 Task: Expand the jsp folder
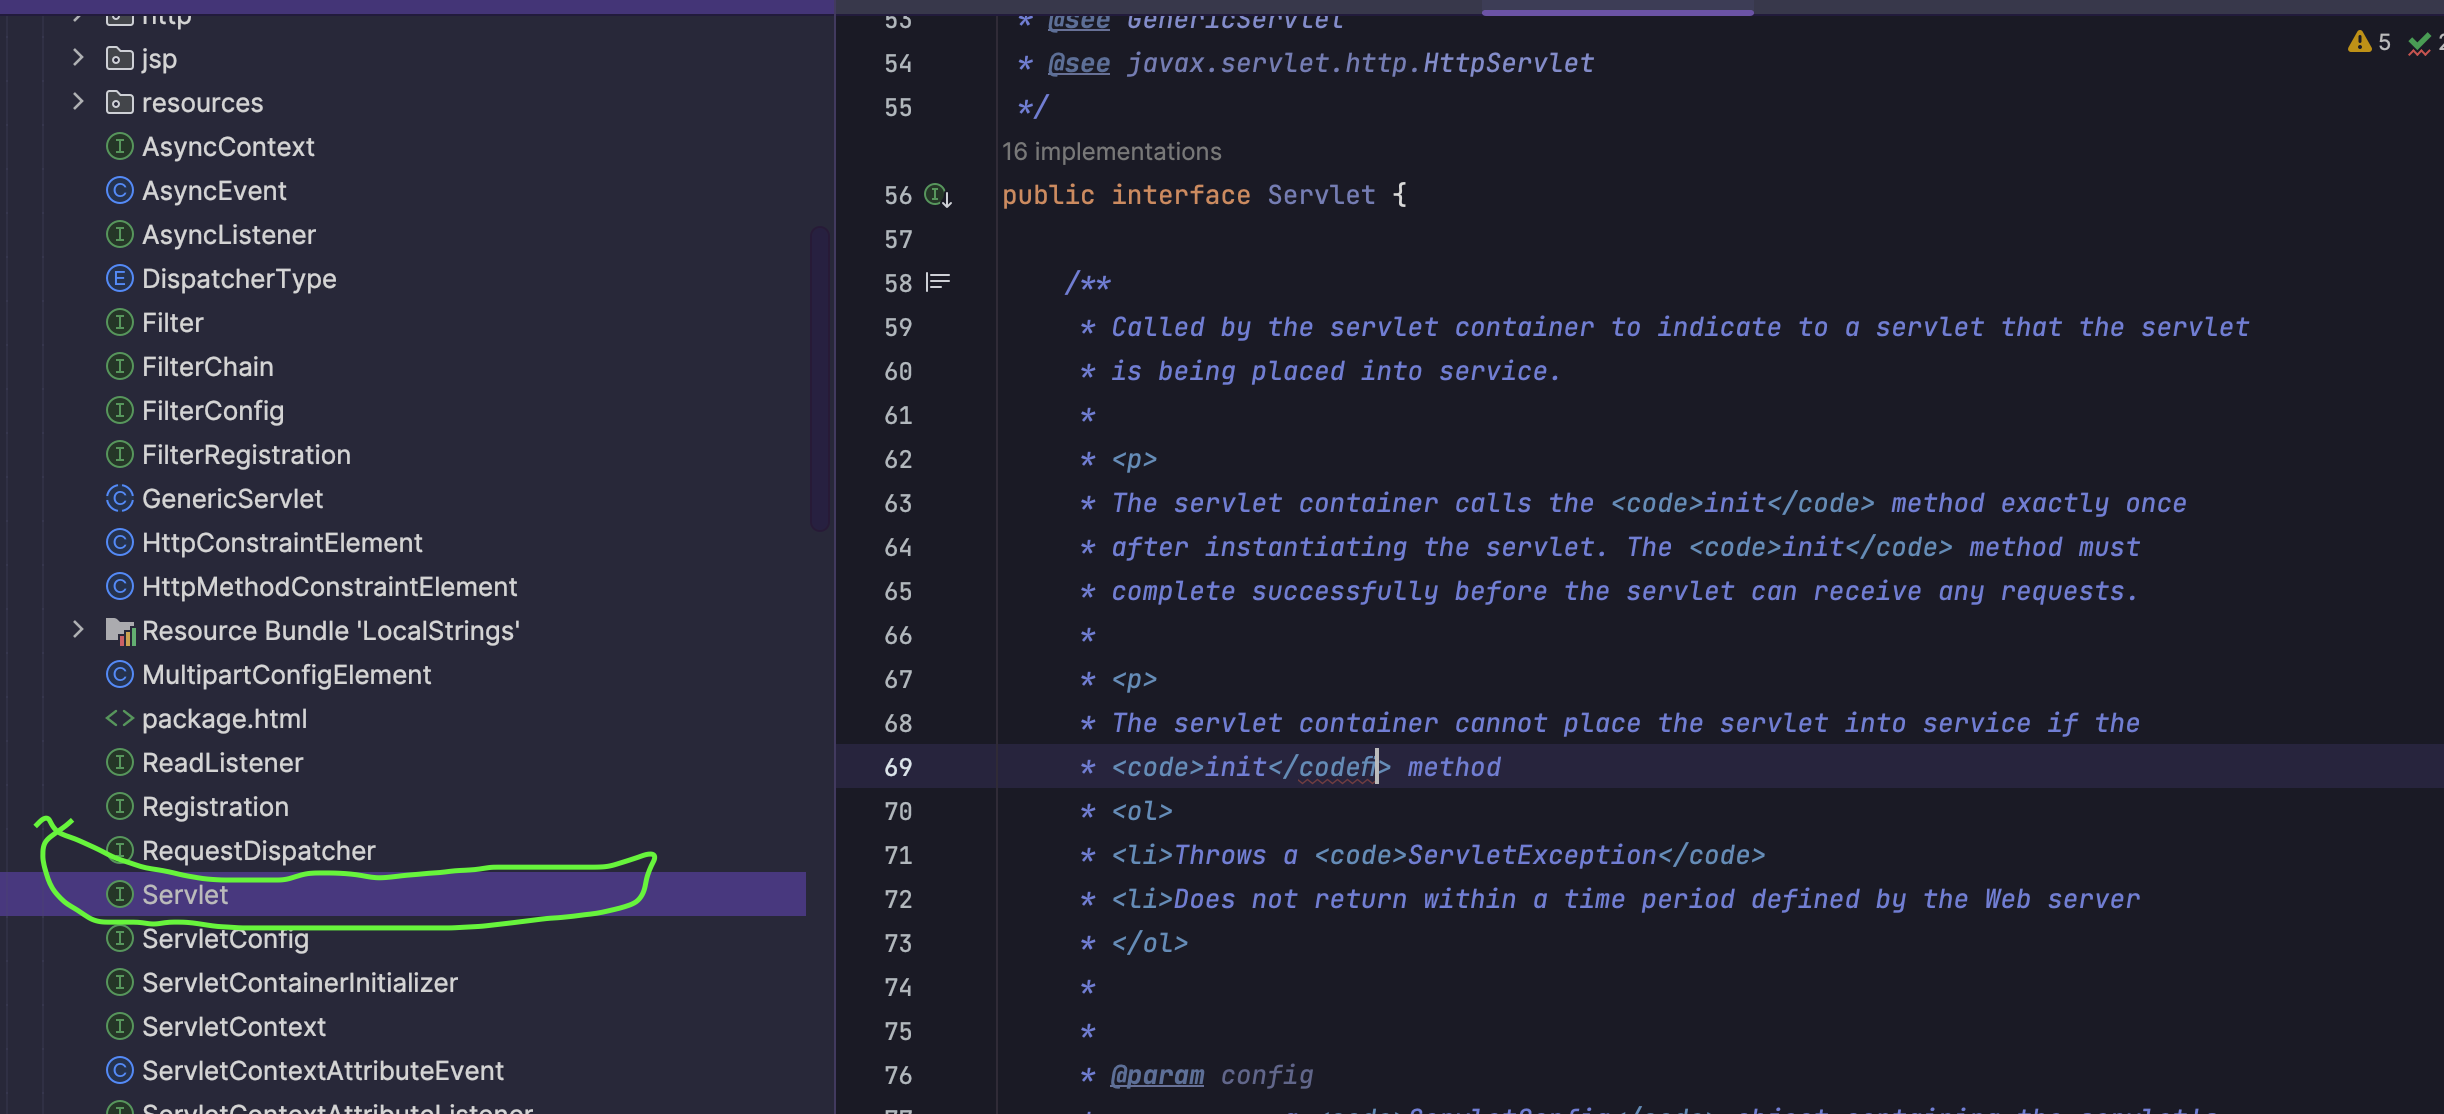point(78,58)
